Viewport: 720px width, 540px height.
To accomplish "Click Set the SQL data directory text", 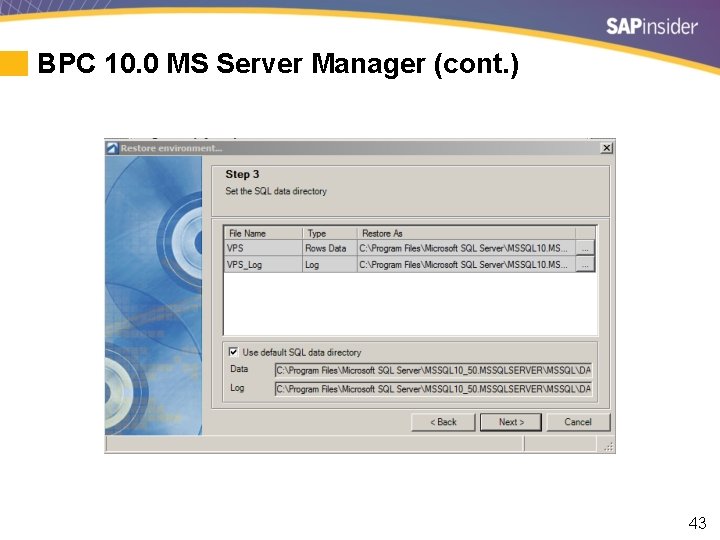I will coord(276,191).
